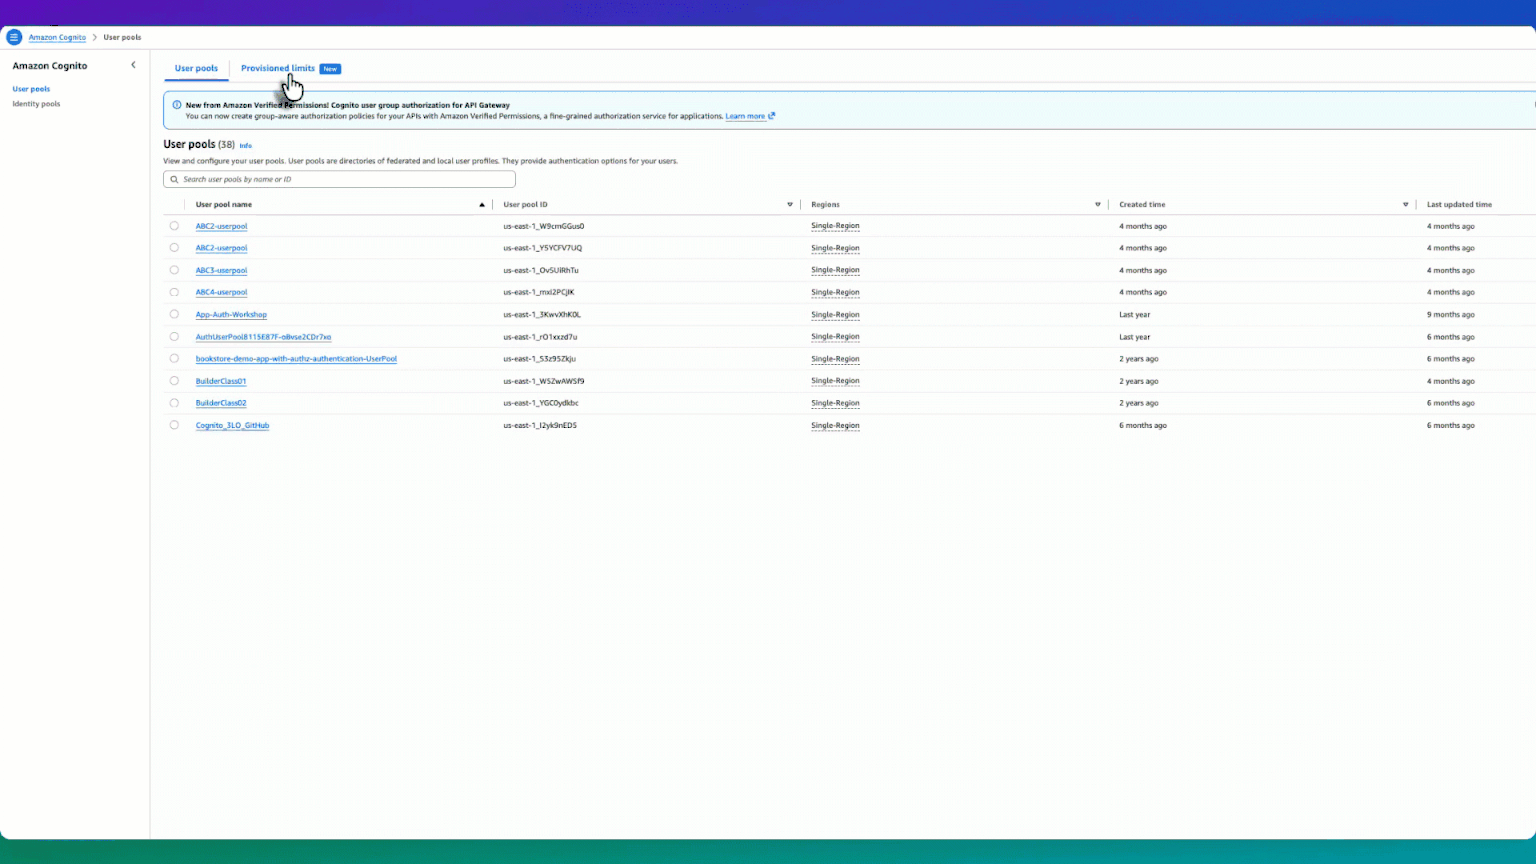Screen dimensions: 1536x864
Task: Open the BuilderClass02 user pool
Action: 221,403
